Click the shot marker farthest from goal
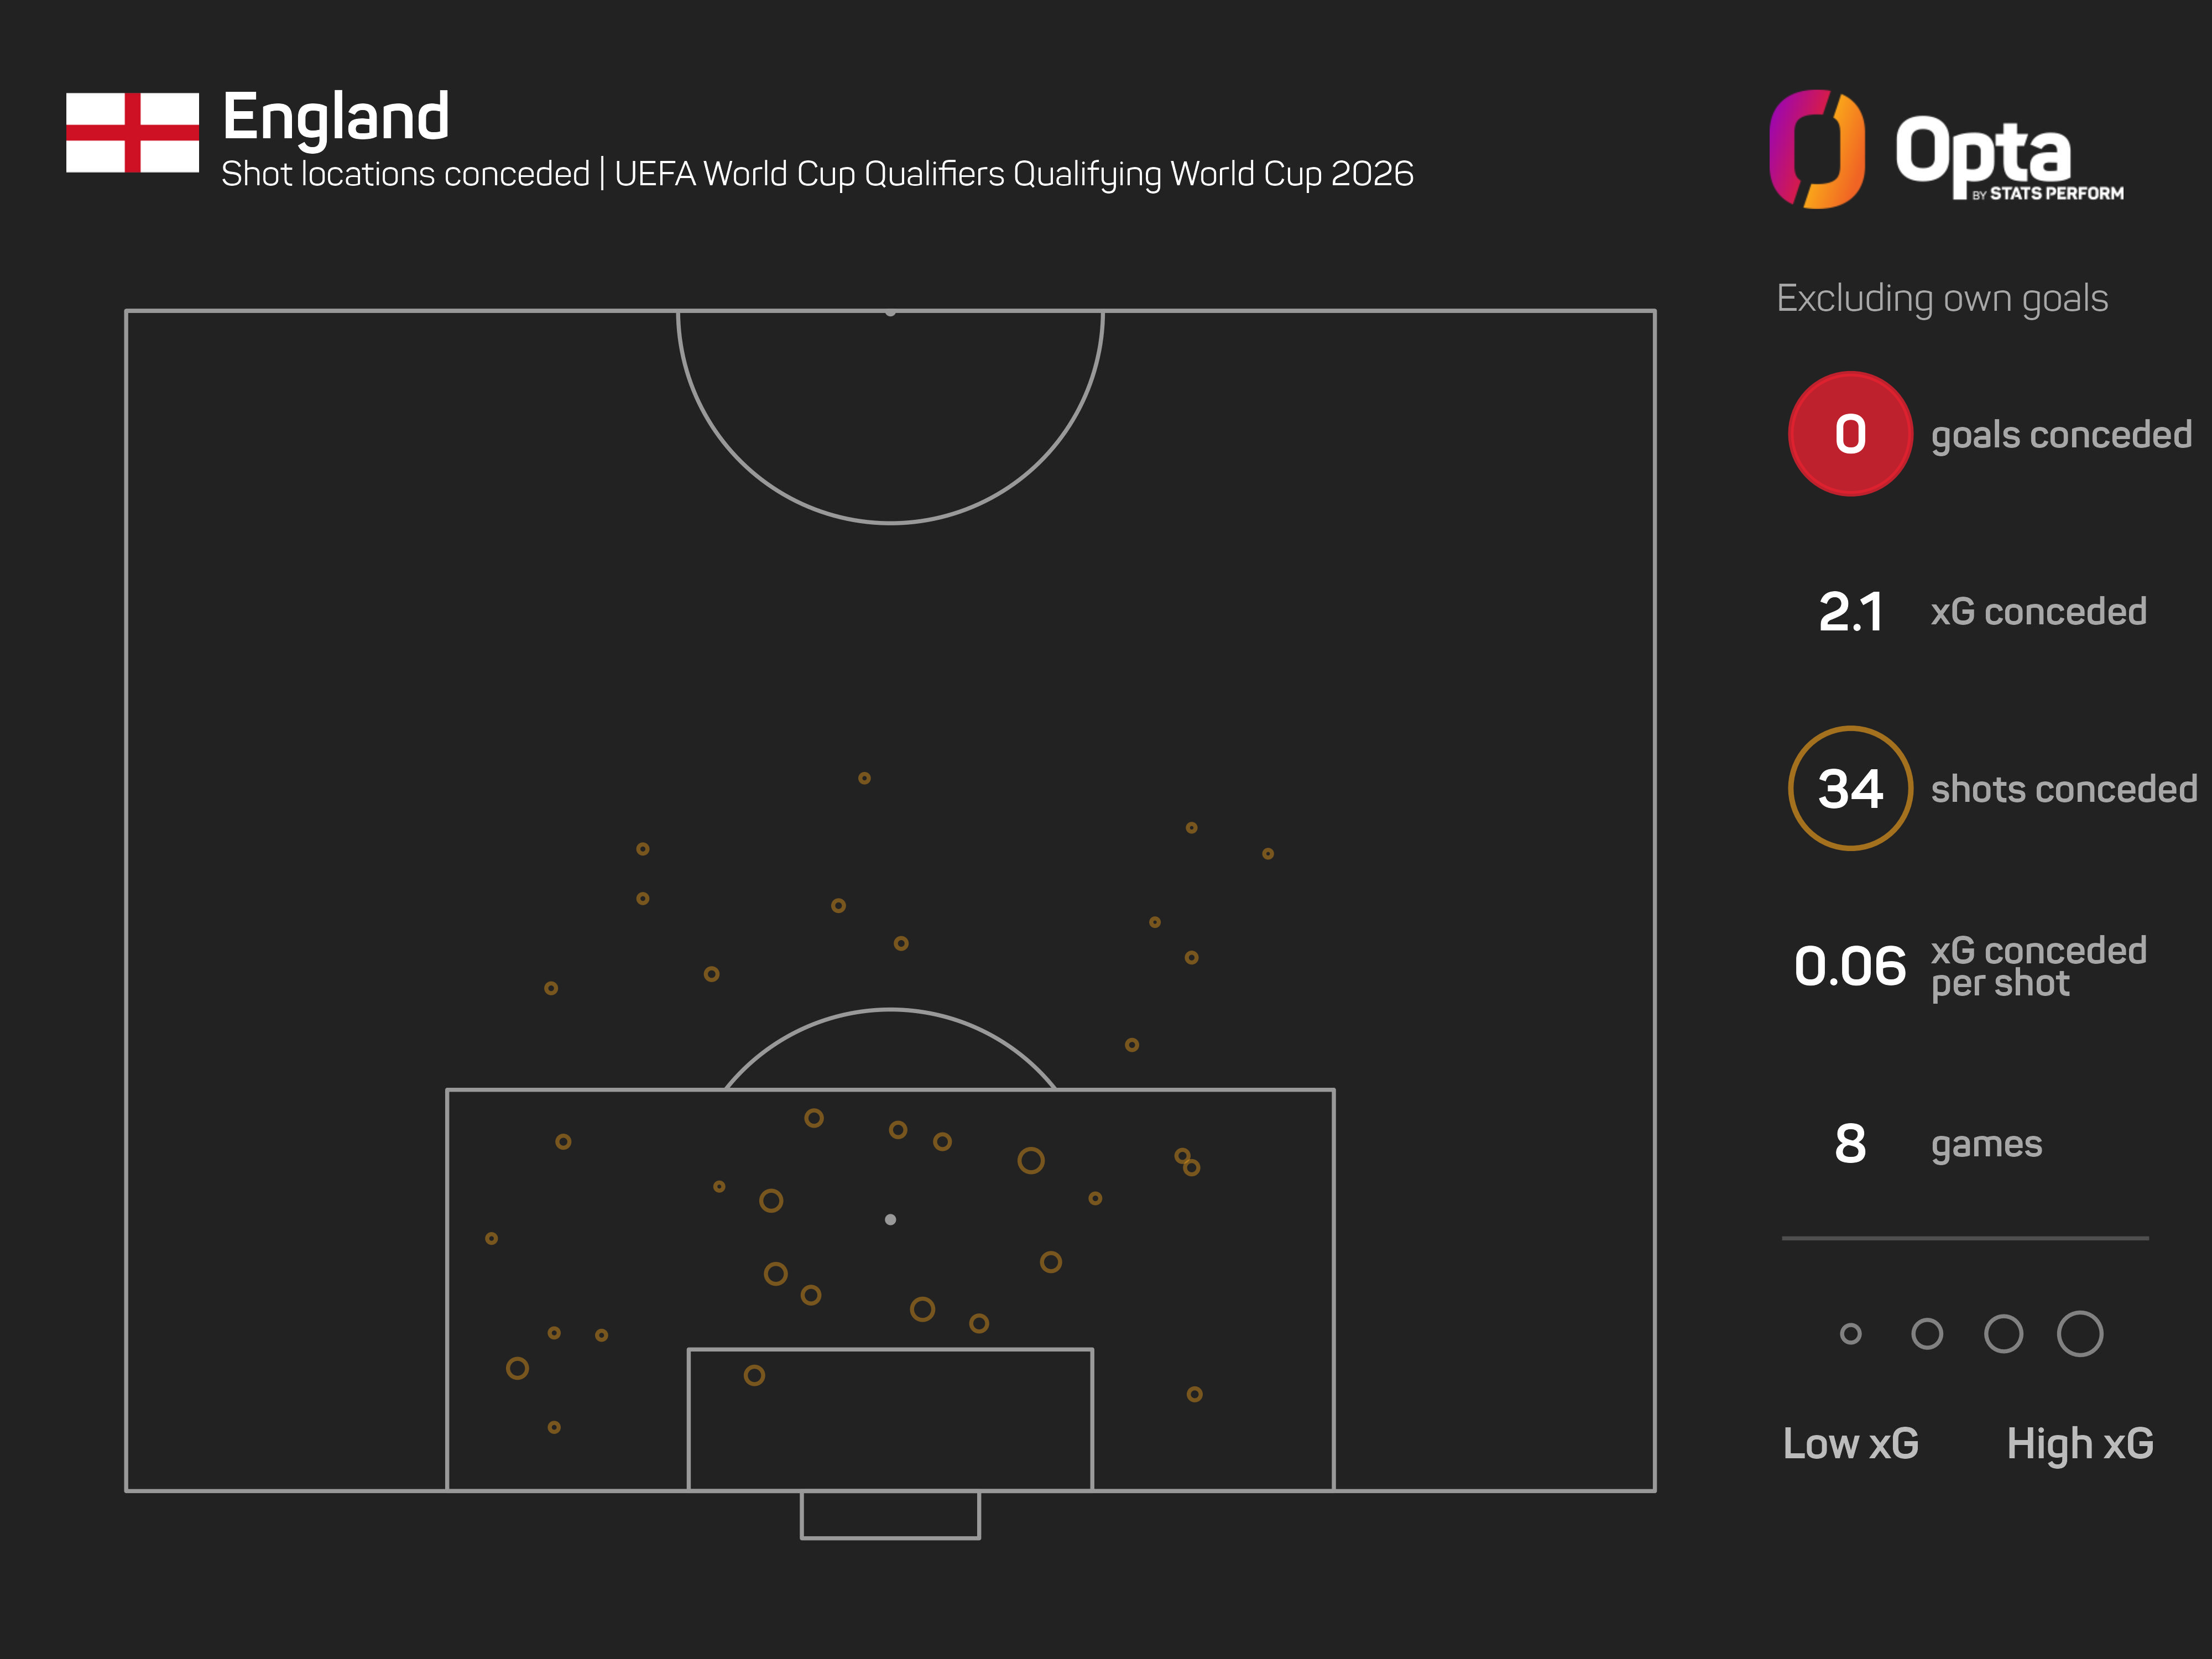 click(864, 778)
